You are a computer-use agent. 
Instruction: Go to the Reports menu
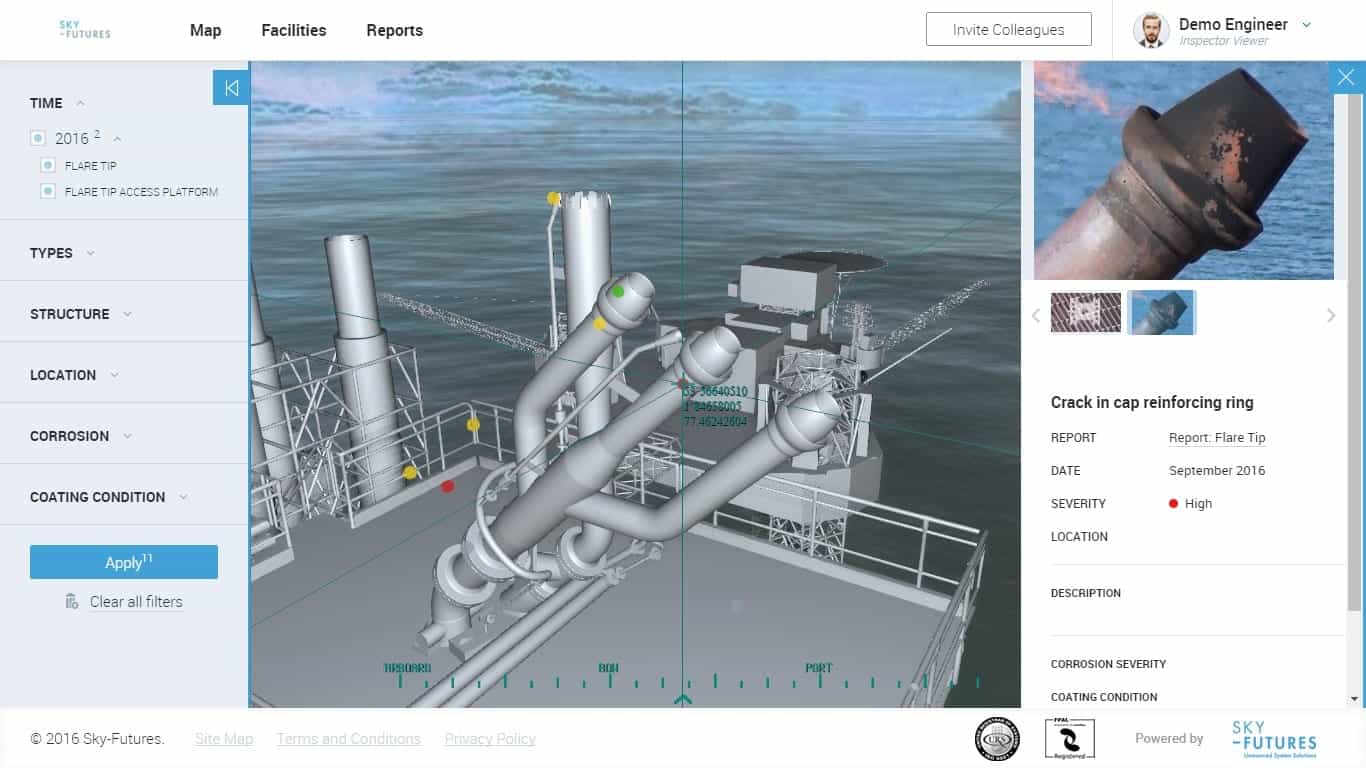point(394,30)
